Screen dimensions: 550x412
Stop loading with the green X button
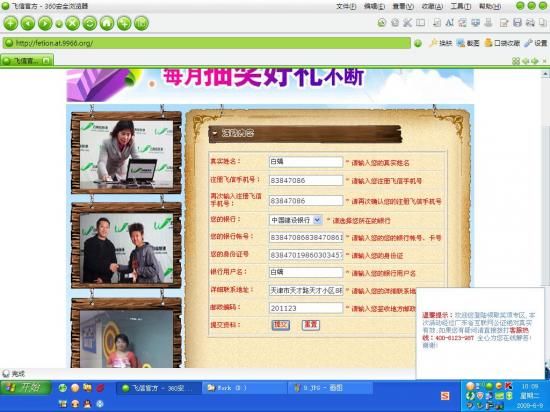[x=72, y=23]
